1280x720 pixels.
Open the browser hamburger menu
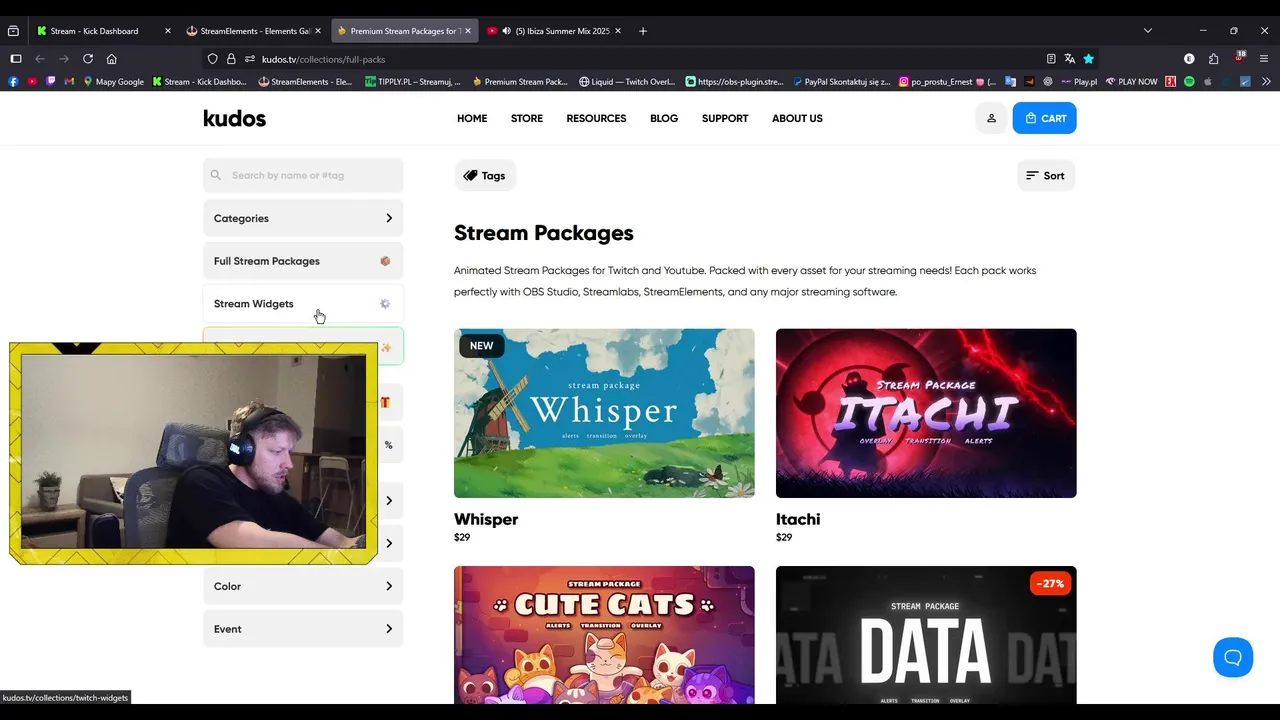pyautogui.click(x=1265, y=59)
